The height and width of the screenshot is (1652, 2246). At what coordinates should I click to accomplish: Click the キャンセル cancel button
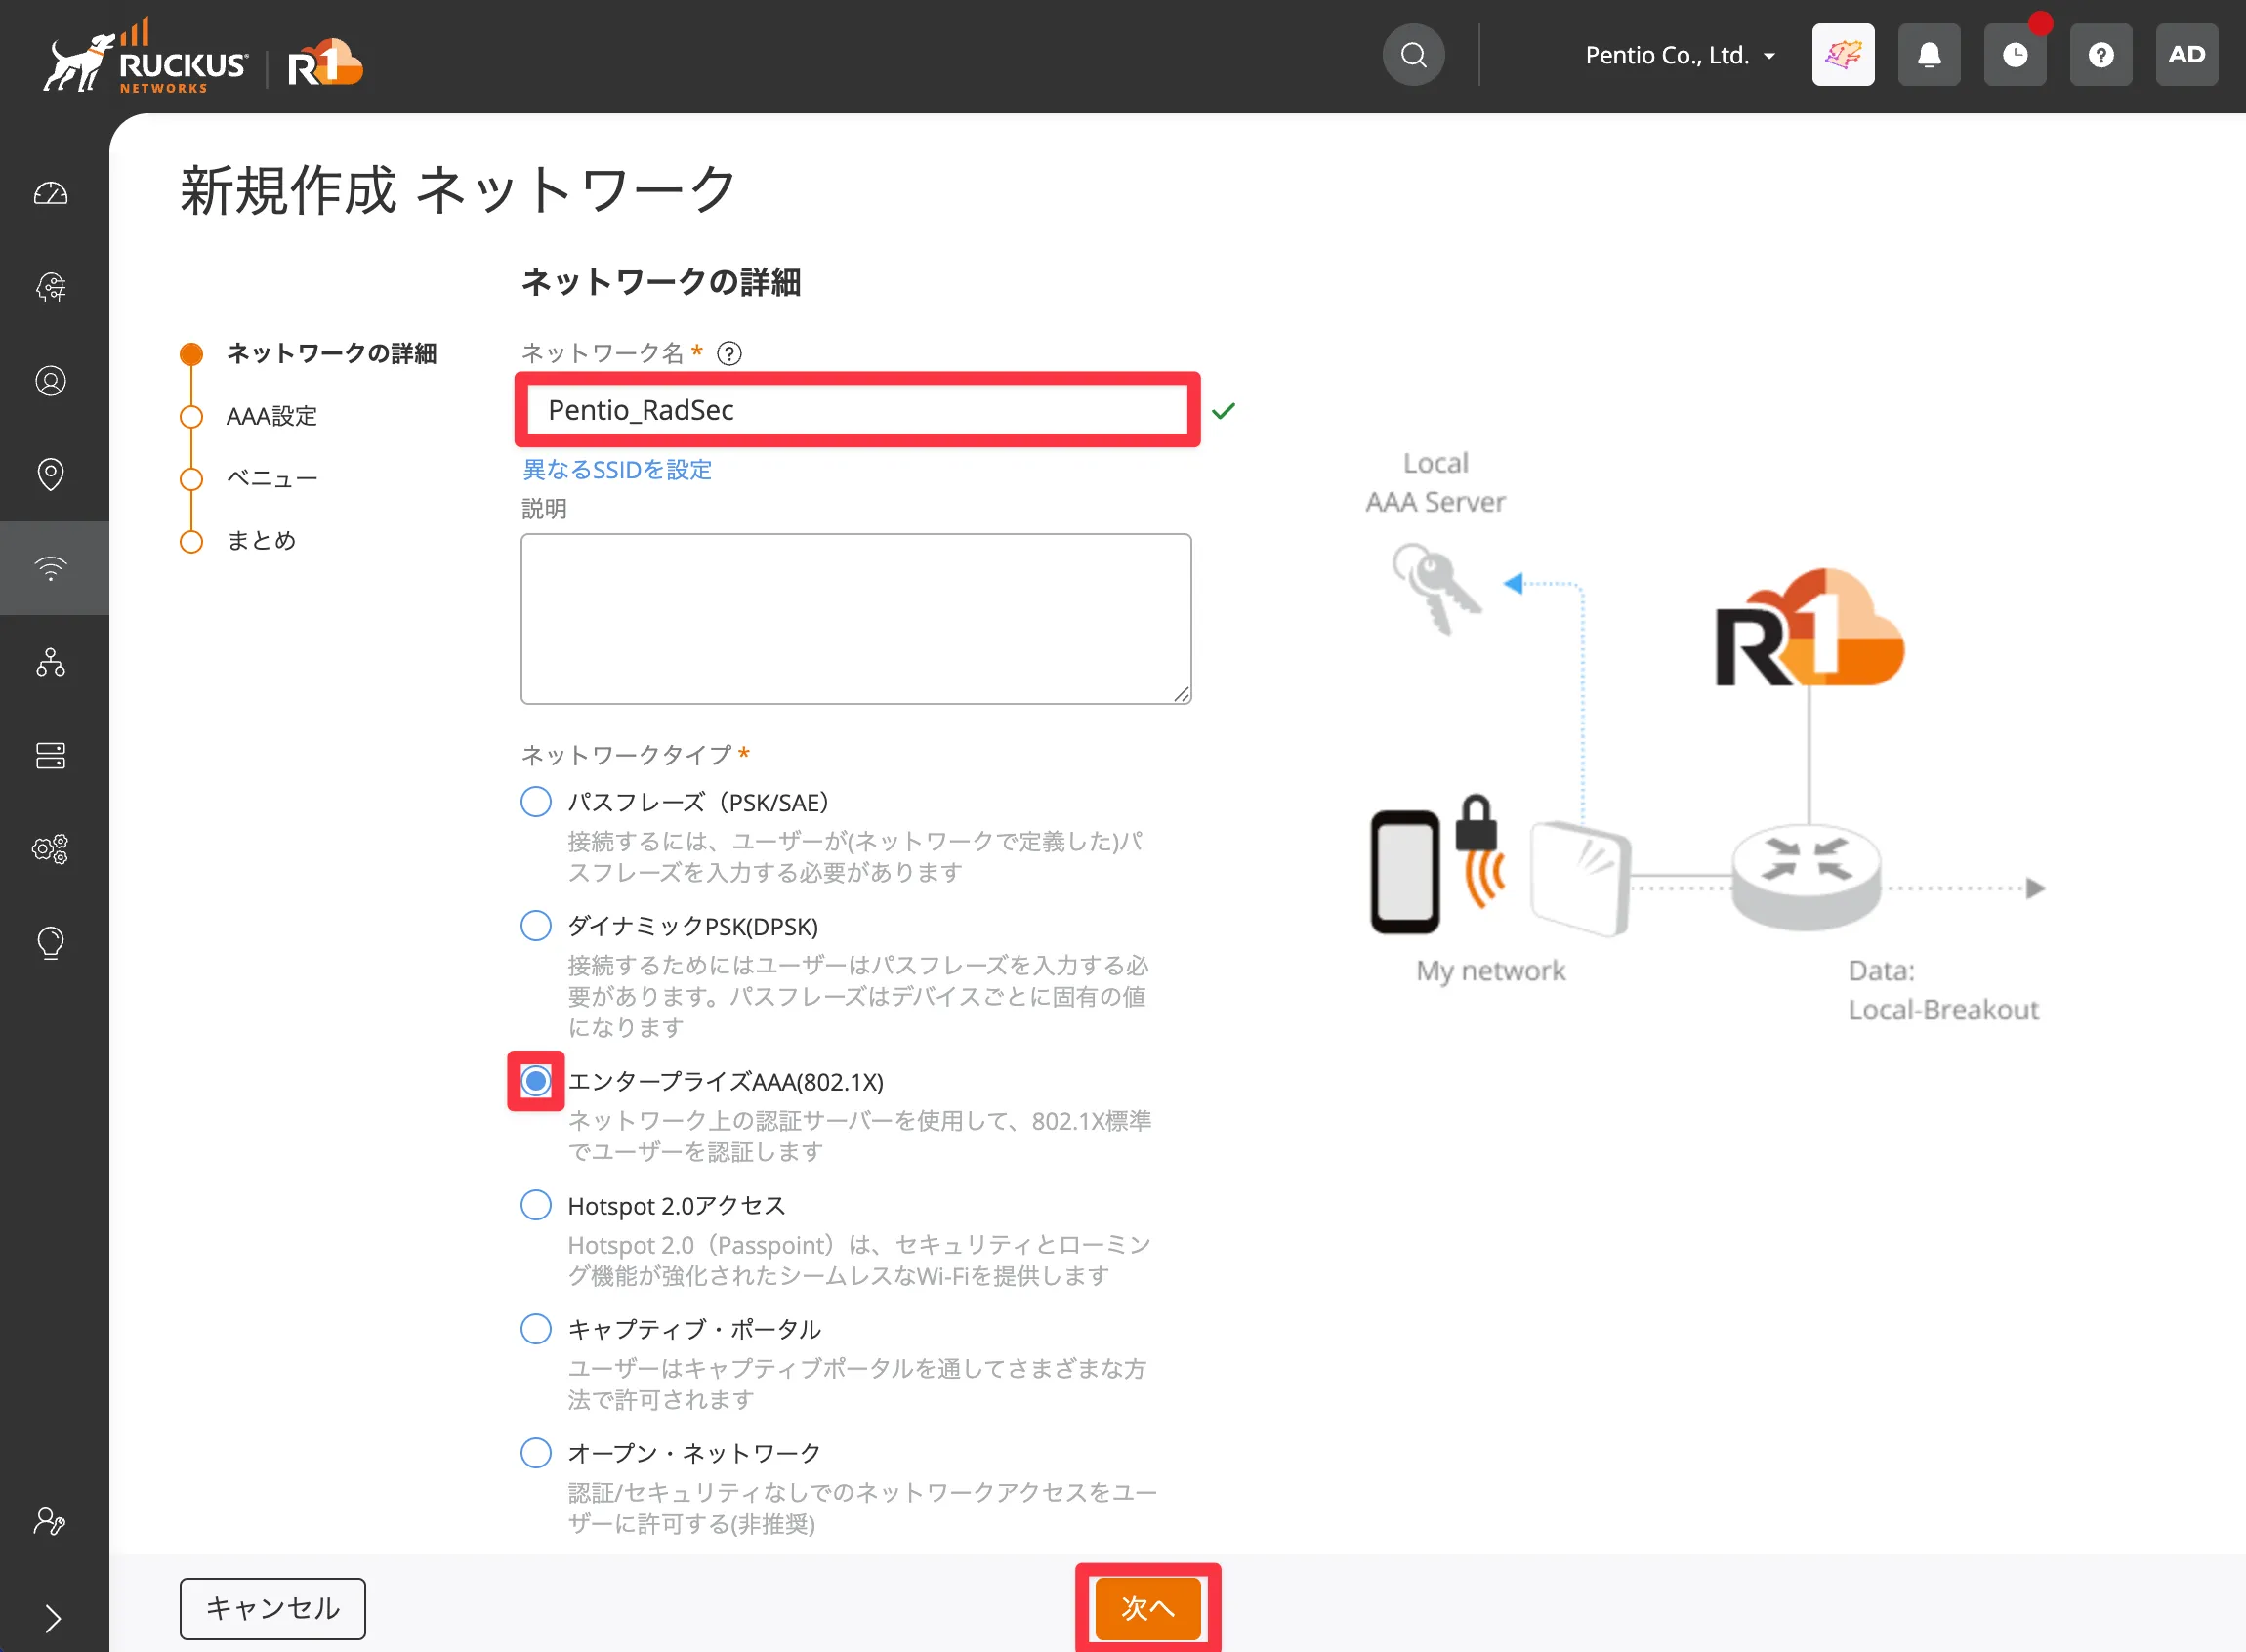click(x=273, y=1609)
